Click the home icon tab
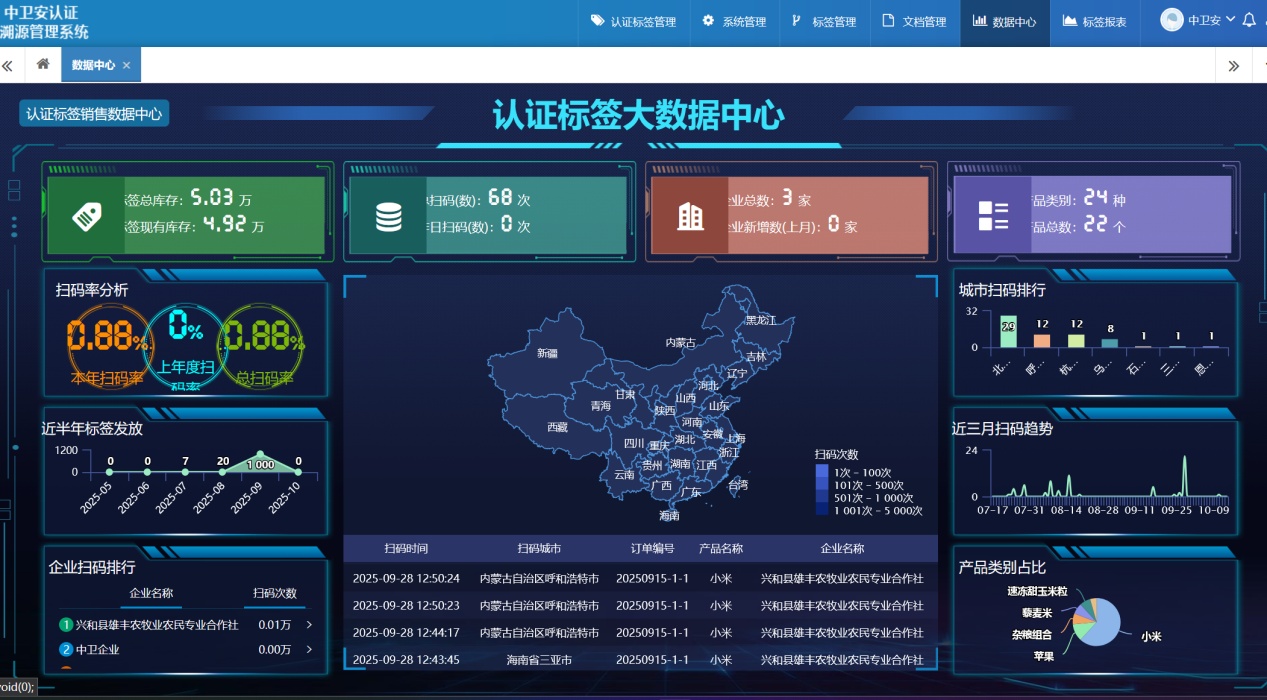This screenshot has height=700, width=1267. pos(43,65)
